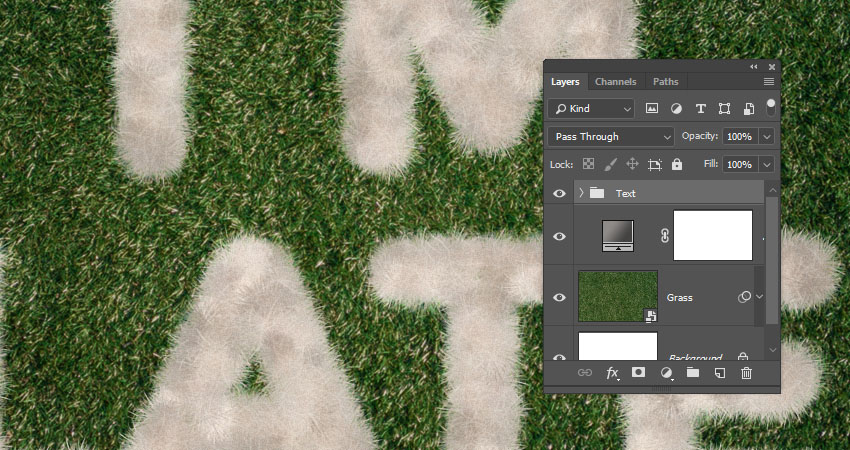Screen dimensions: 850x450
Task: Switch to the Layers tab
Action: tap(565, 82)
